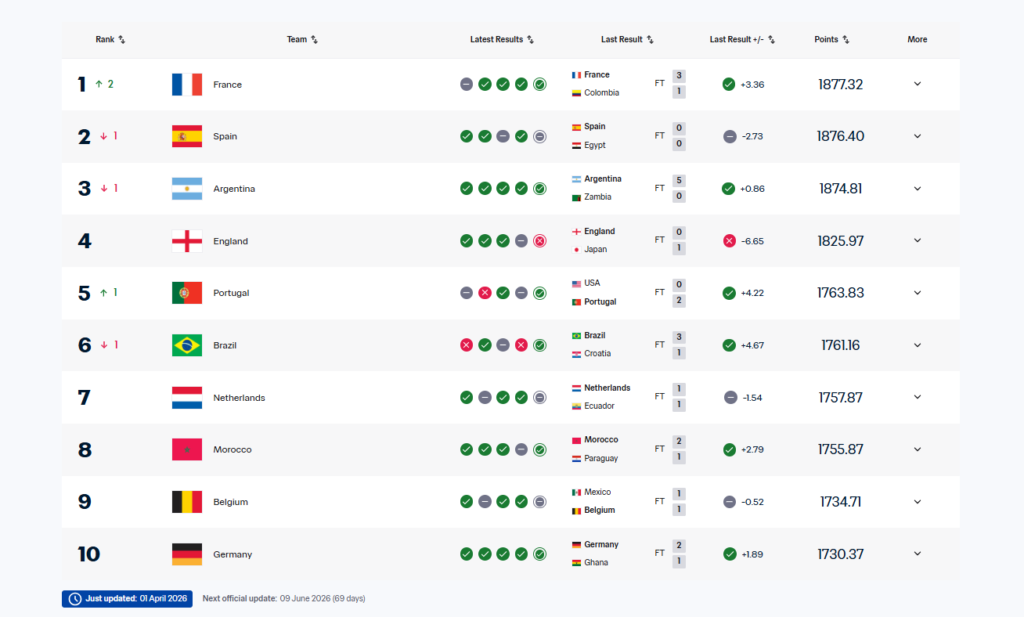Screen dimensions: 1024x617
Task: Click England's red loss result icon
Action: pyautogui.click(x=540, y=241)
